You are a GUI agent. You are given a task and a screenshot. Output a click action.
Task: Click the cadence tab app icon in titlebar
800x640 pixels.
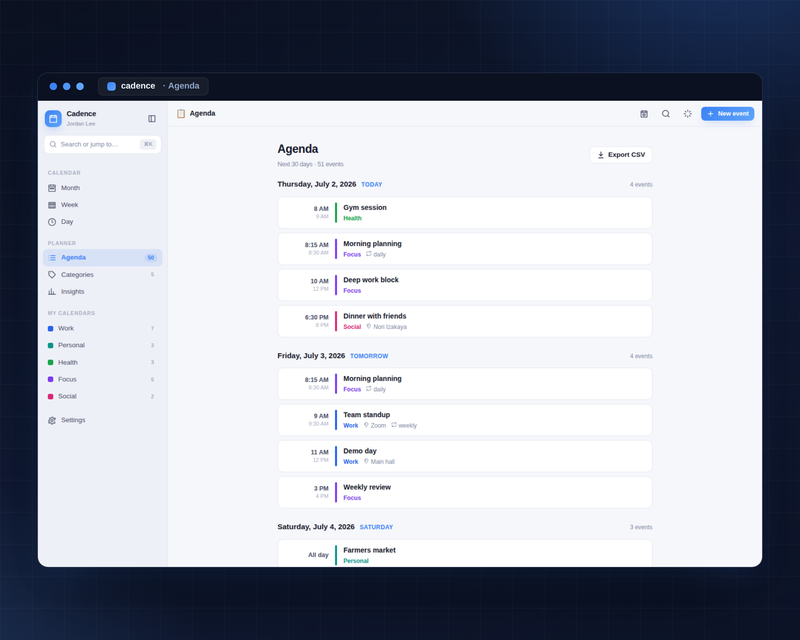coord(111,86)
